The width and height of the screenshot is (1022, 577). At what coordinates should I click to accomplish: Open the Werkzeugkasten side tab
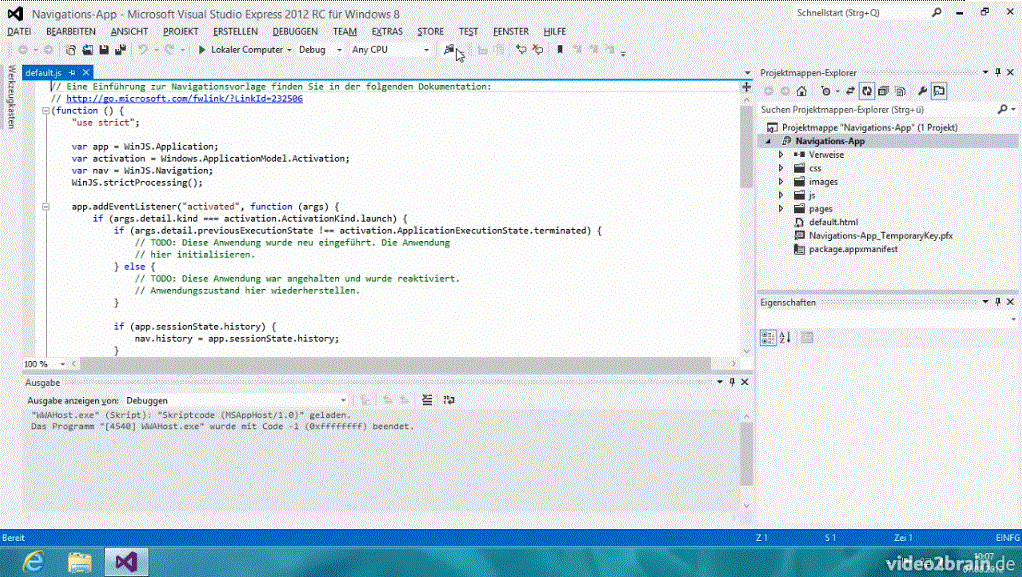[x=11, y=97]
